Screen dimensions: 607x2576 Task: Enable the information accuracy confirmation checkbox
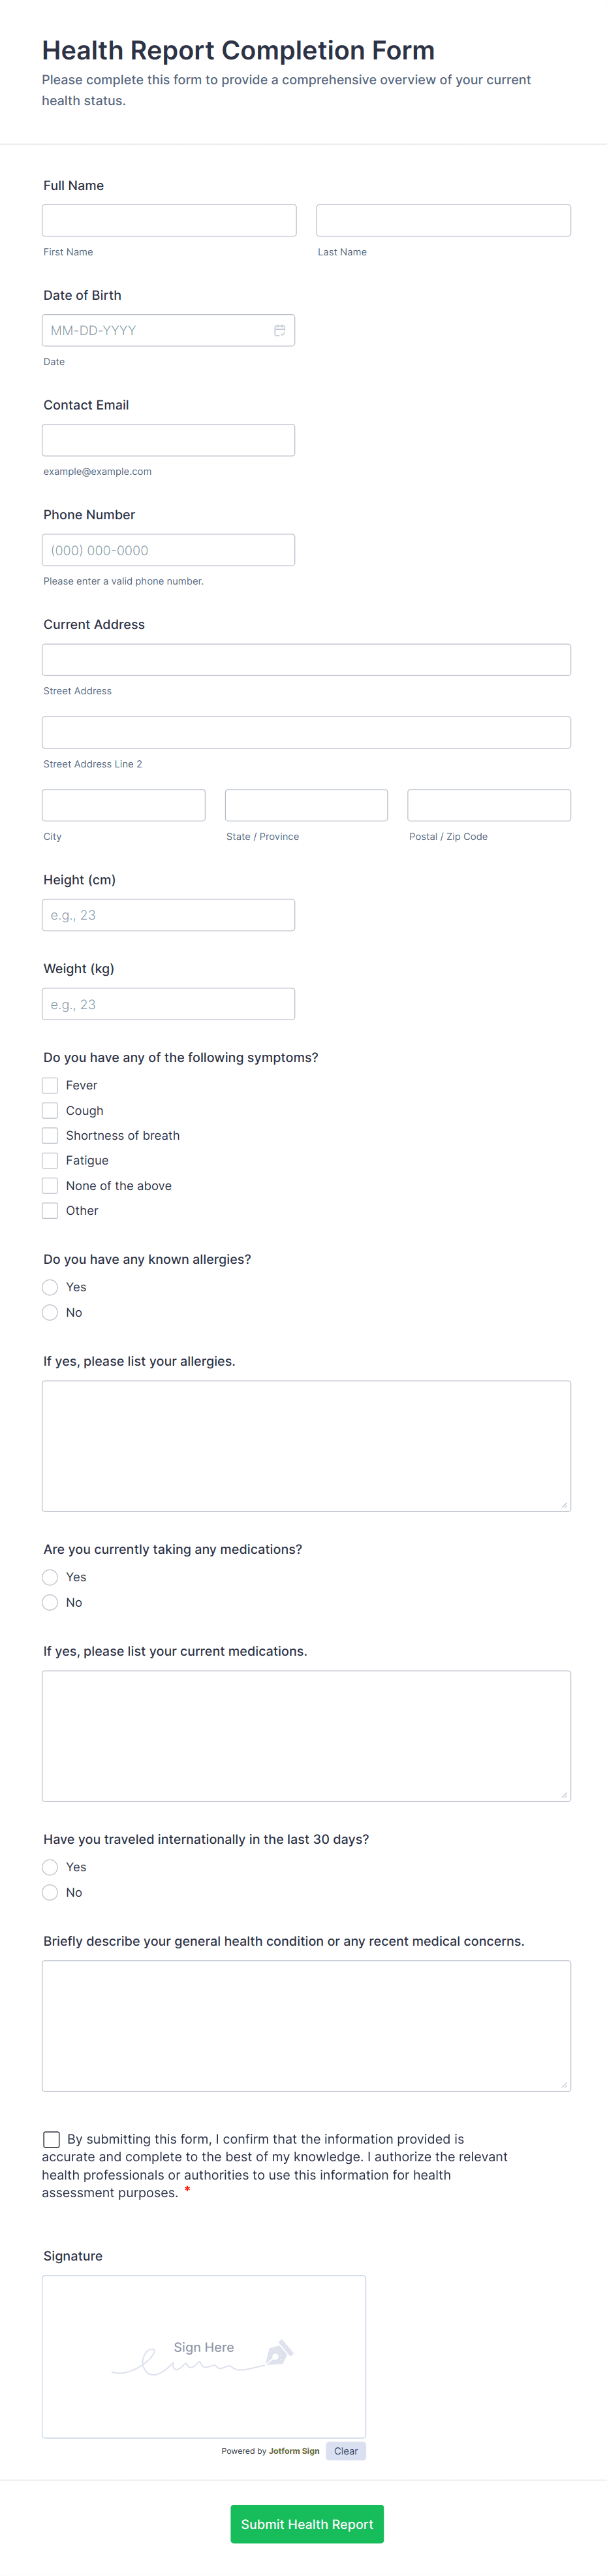tap(51, 2139)
